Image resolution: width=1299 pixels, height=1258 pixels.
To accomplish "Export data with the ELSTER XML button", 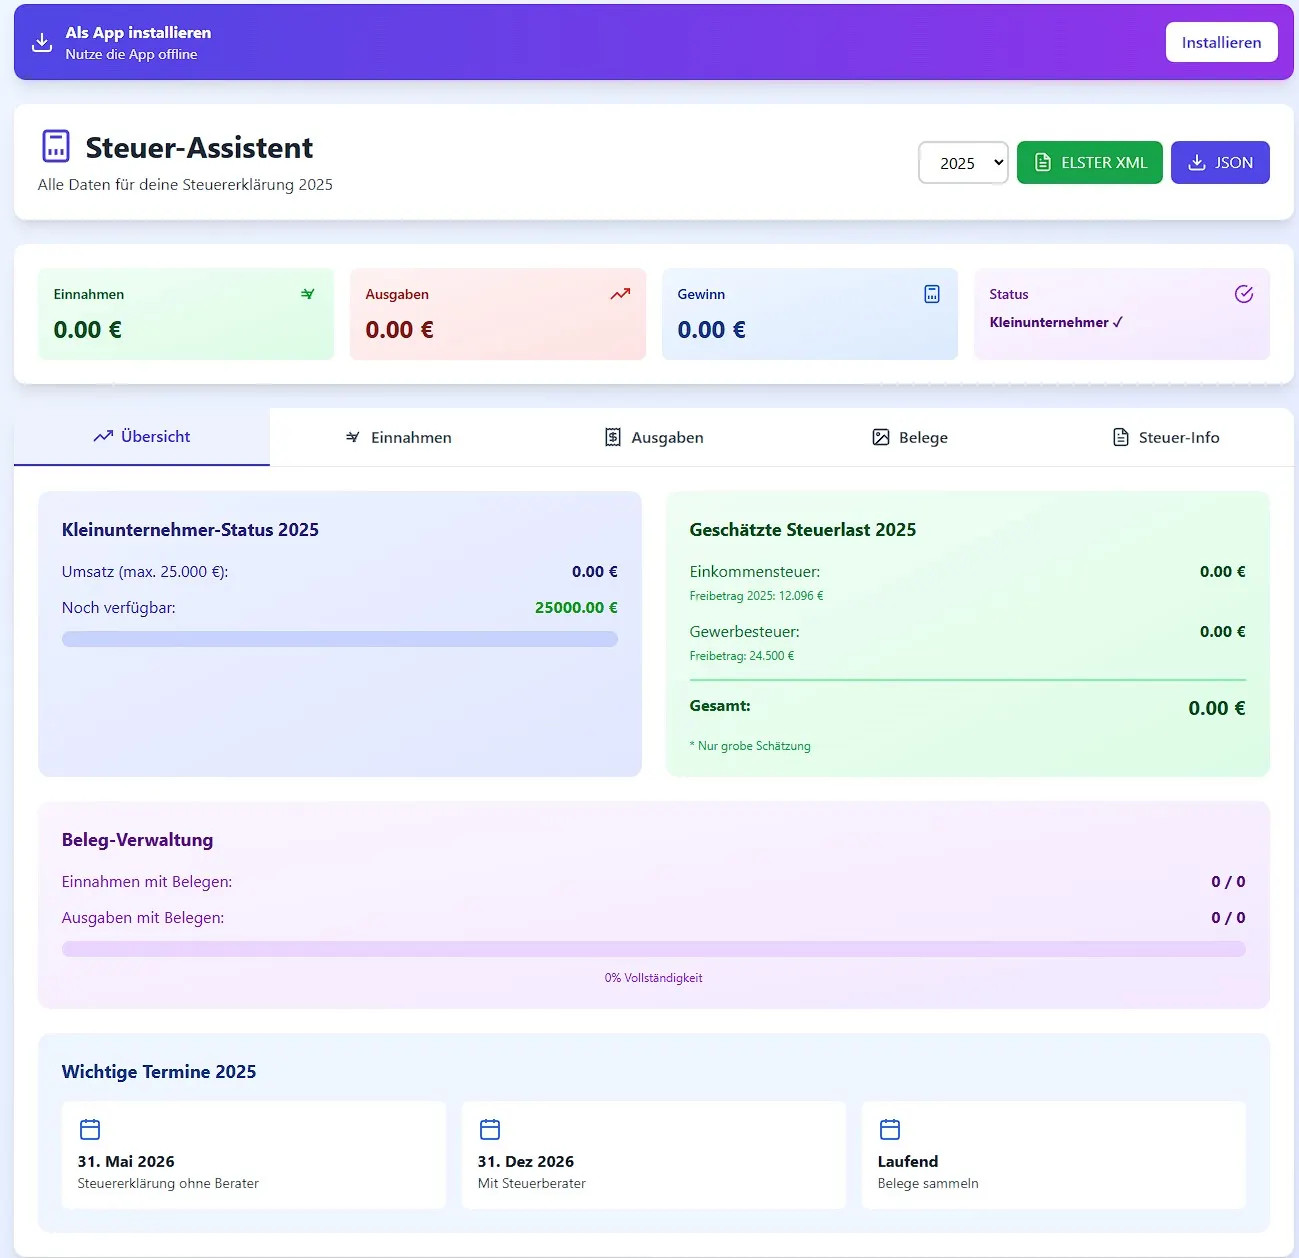I will tap(1089, 162).
